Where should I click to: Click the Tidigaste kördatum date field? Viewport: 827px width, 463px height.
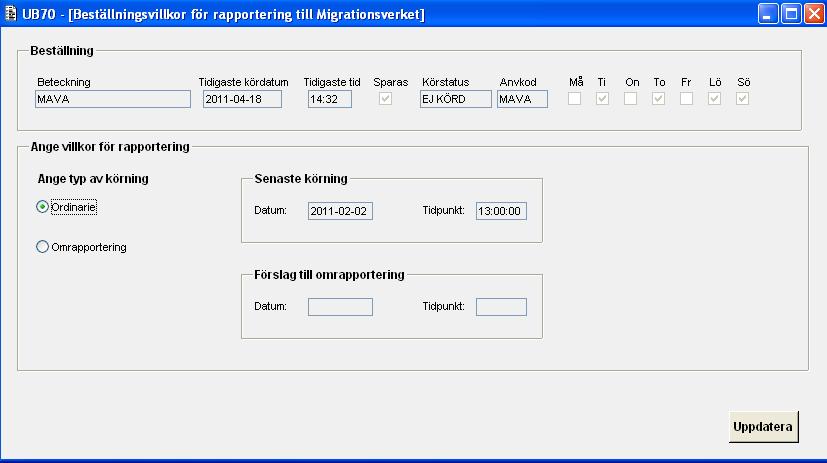(242, 99)
